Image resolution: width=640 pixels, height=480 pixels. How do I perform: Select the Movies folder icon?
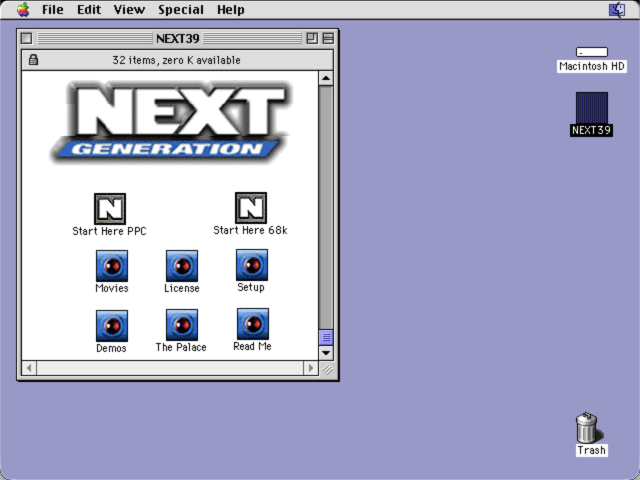[112, 266]
